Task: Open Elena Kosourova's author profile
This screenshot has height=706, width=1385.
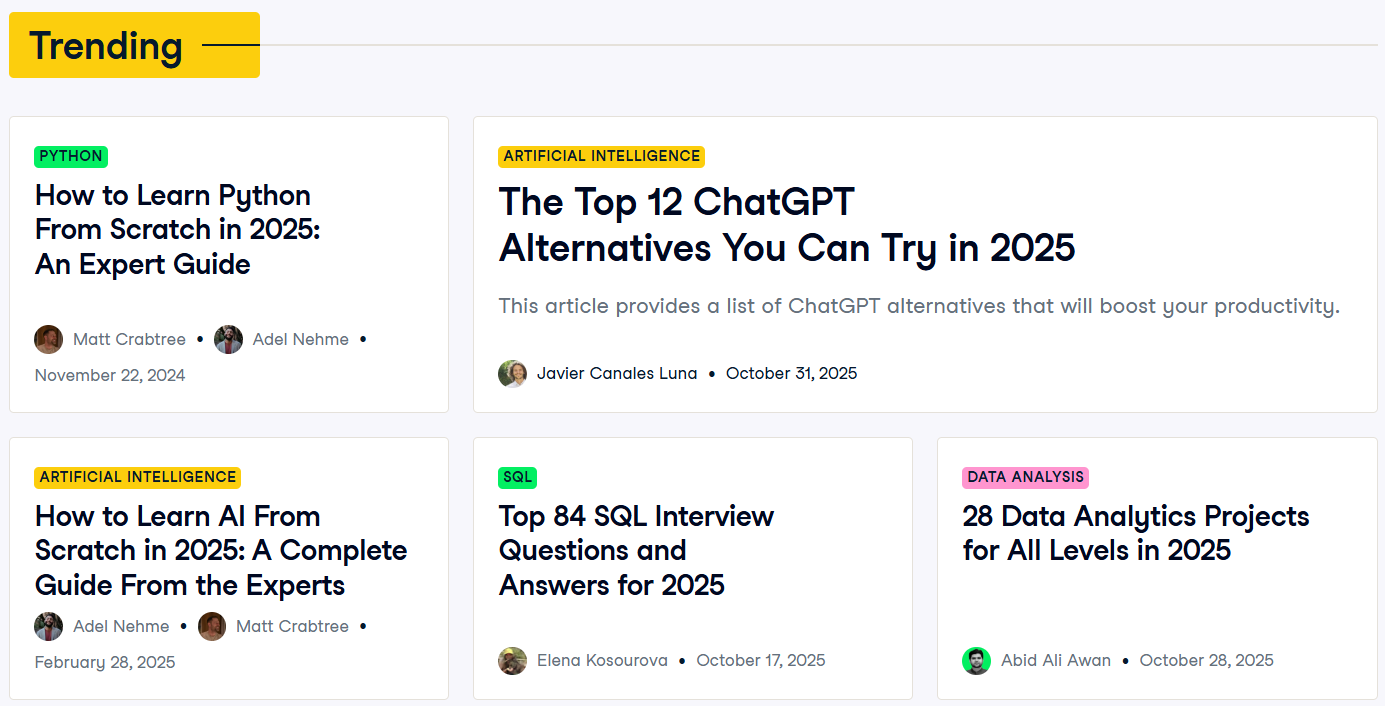Action: [x=601, y=660]
